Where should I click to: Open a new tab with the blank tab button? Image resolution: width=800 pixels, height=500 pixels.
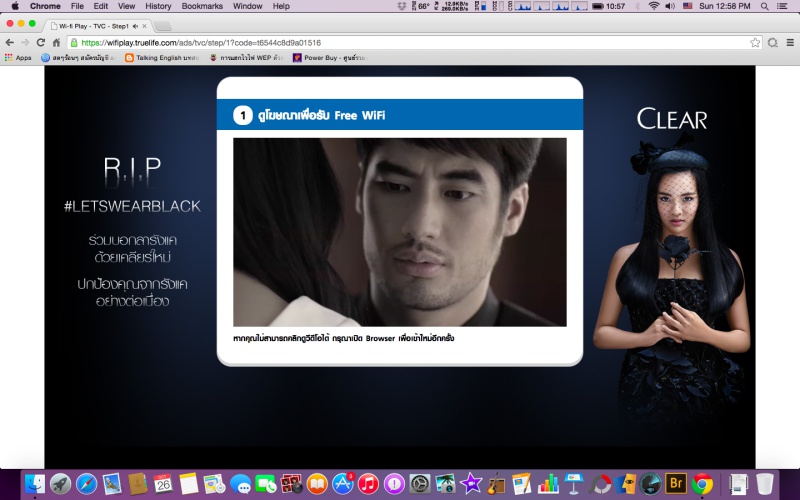click(162, 26)
